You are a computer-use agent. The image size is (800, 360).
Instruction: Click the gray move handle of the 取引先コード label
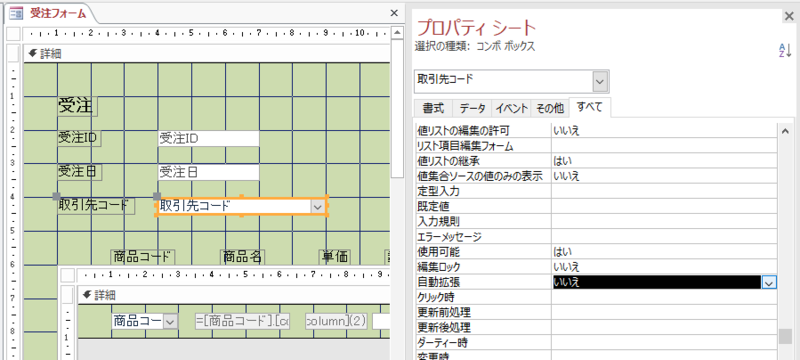coord(57,196)
